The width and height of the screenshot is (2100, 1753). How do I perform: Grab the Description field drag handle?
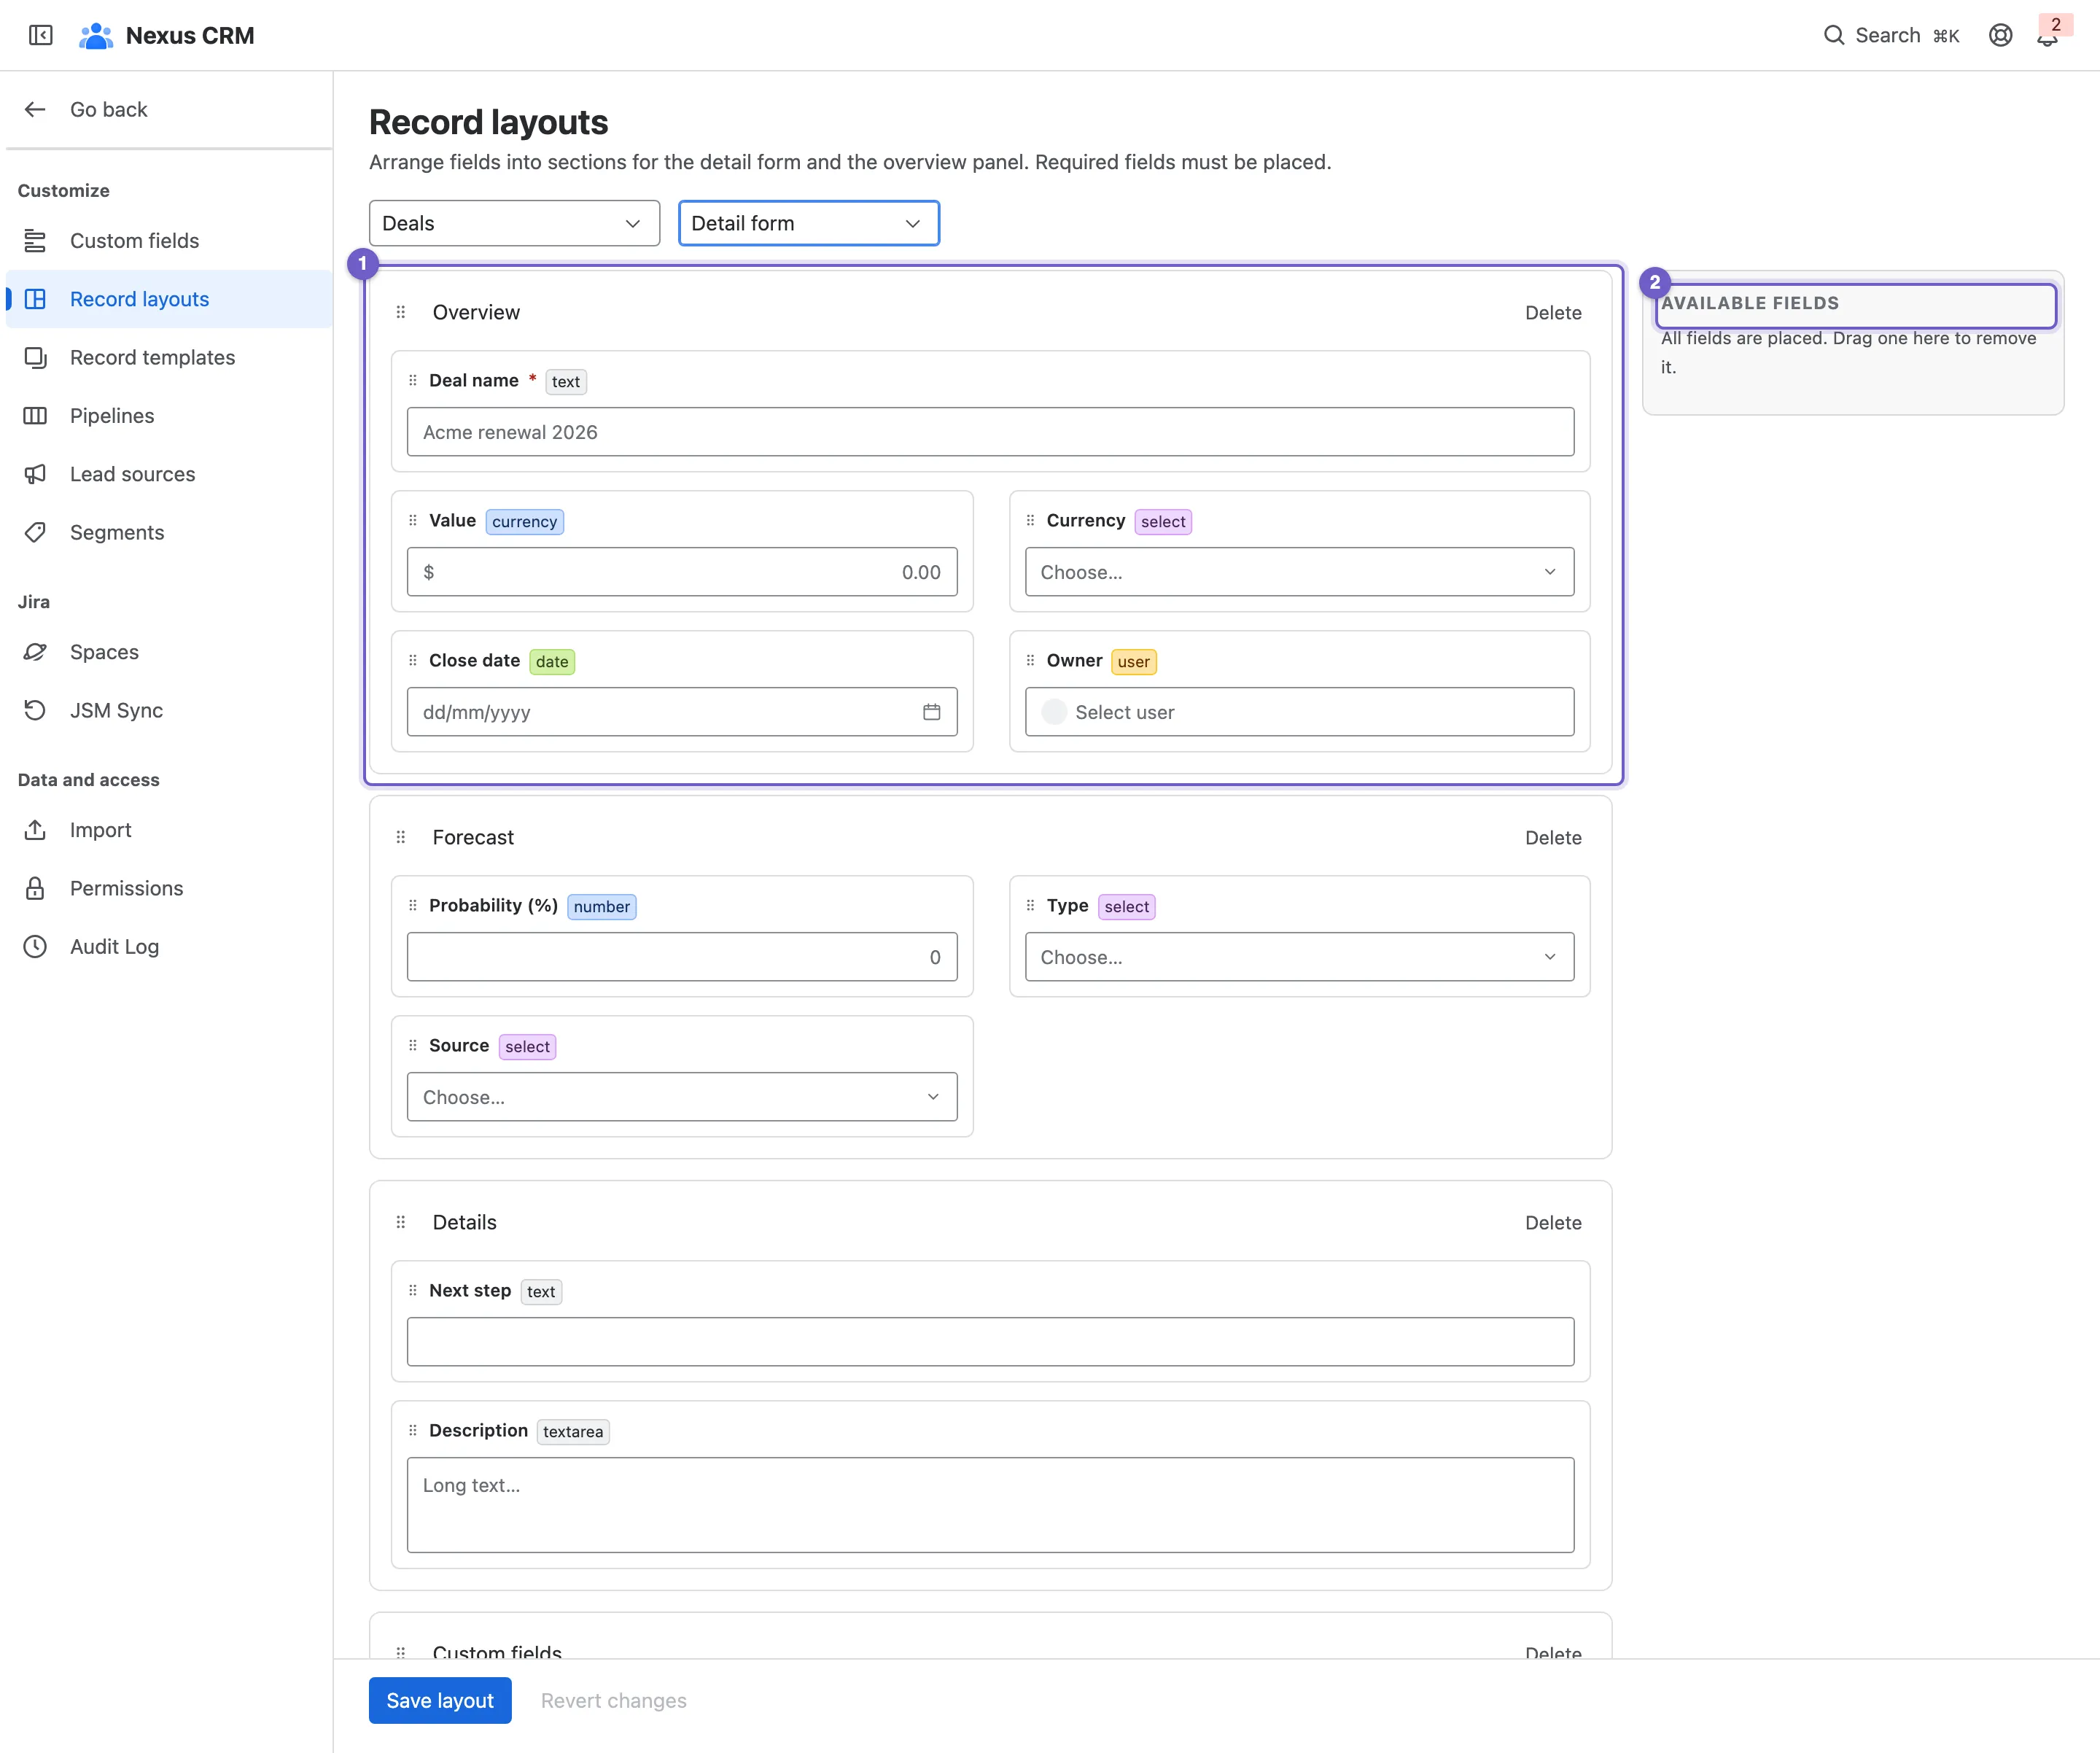[413, 1430]
